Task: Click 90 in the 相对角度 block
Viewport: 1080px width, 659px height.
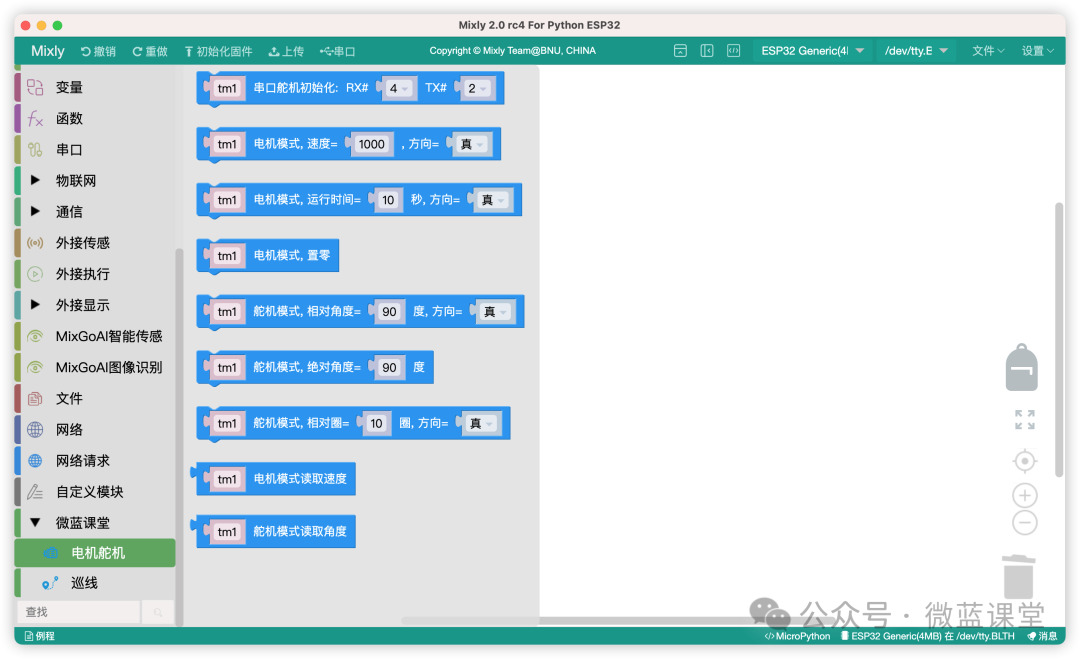Action: click(x=389, y=311)
